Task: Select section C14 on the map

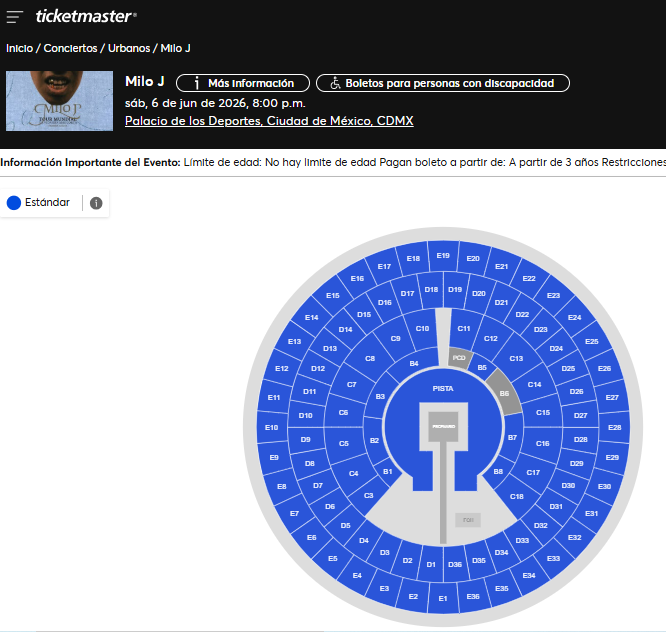Action: tap(534, 384)
